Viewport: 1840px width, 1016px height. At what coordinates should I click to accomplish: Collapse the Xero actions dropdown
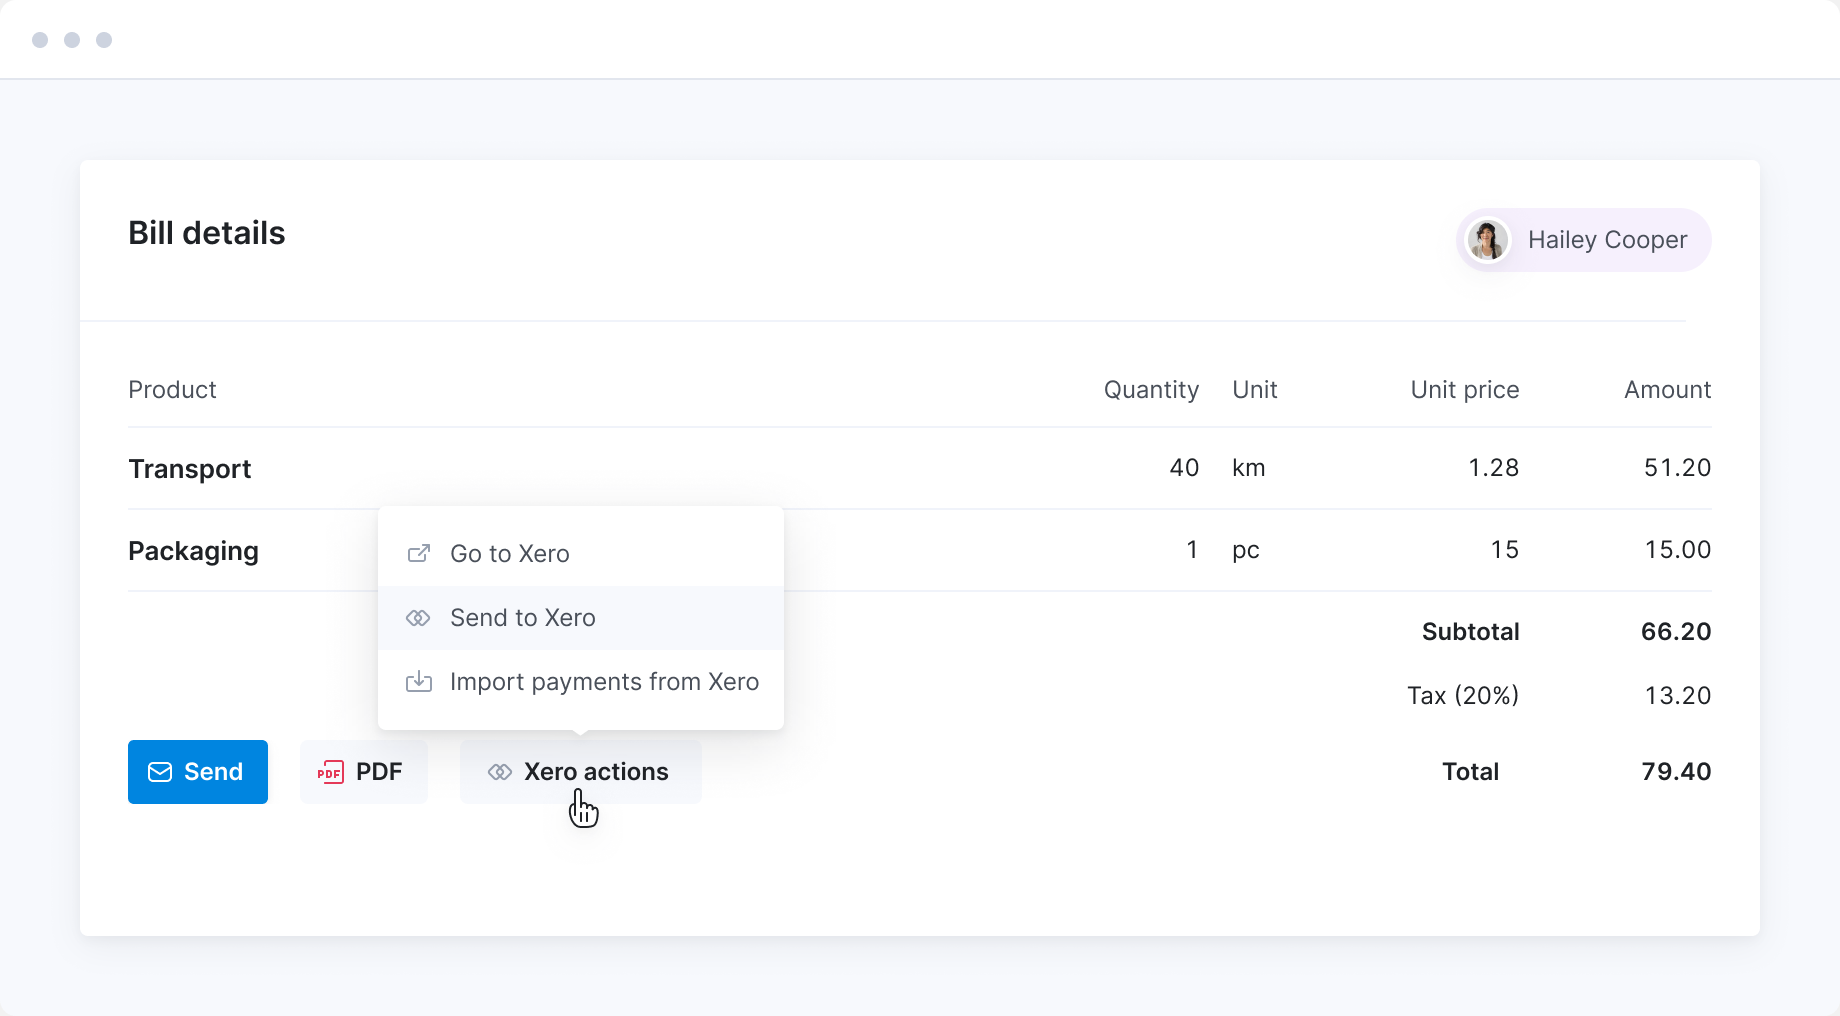[581, 772]
